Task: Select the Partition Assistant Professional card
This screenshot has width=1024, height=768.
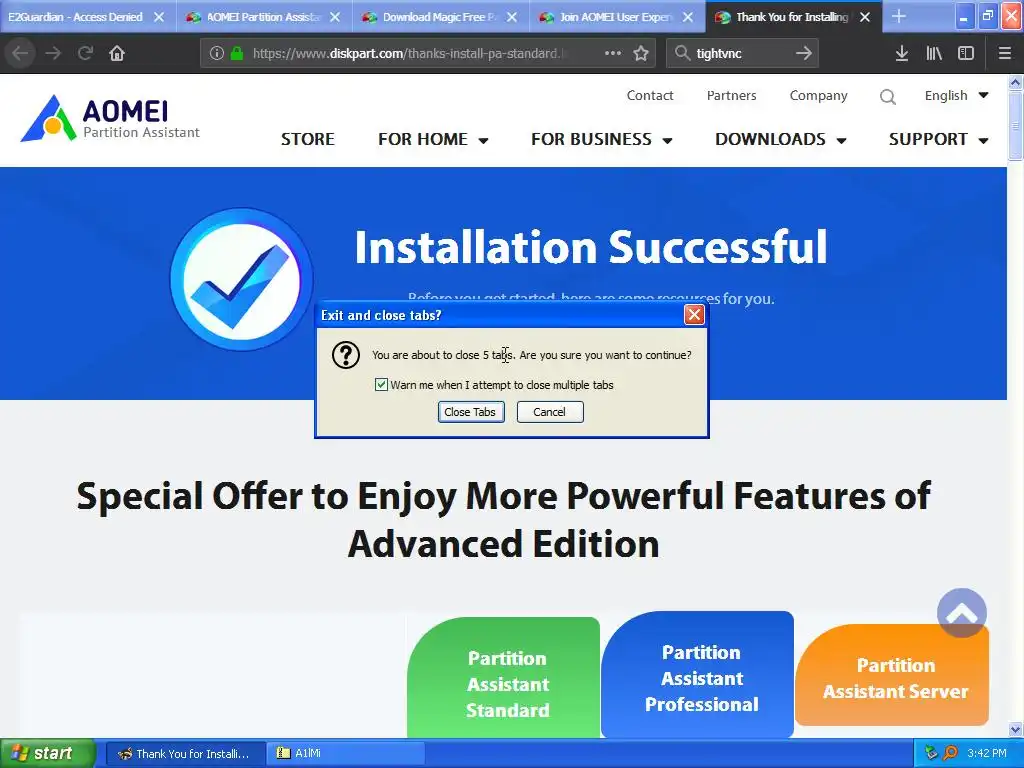Action: coord(697,674)
